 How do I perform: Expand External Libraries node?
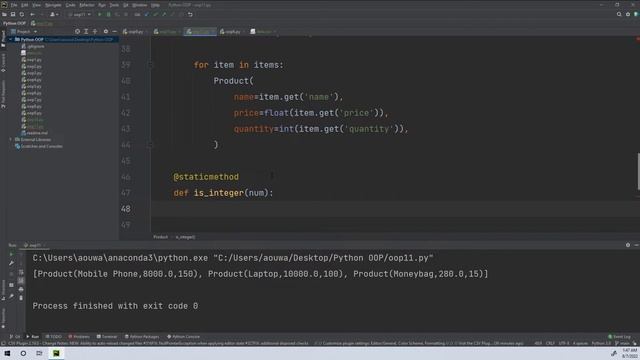pyautogui.click(x=11, y=140)
